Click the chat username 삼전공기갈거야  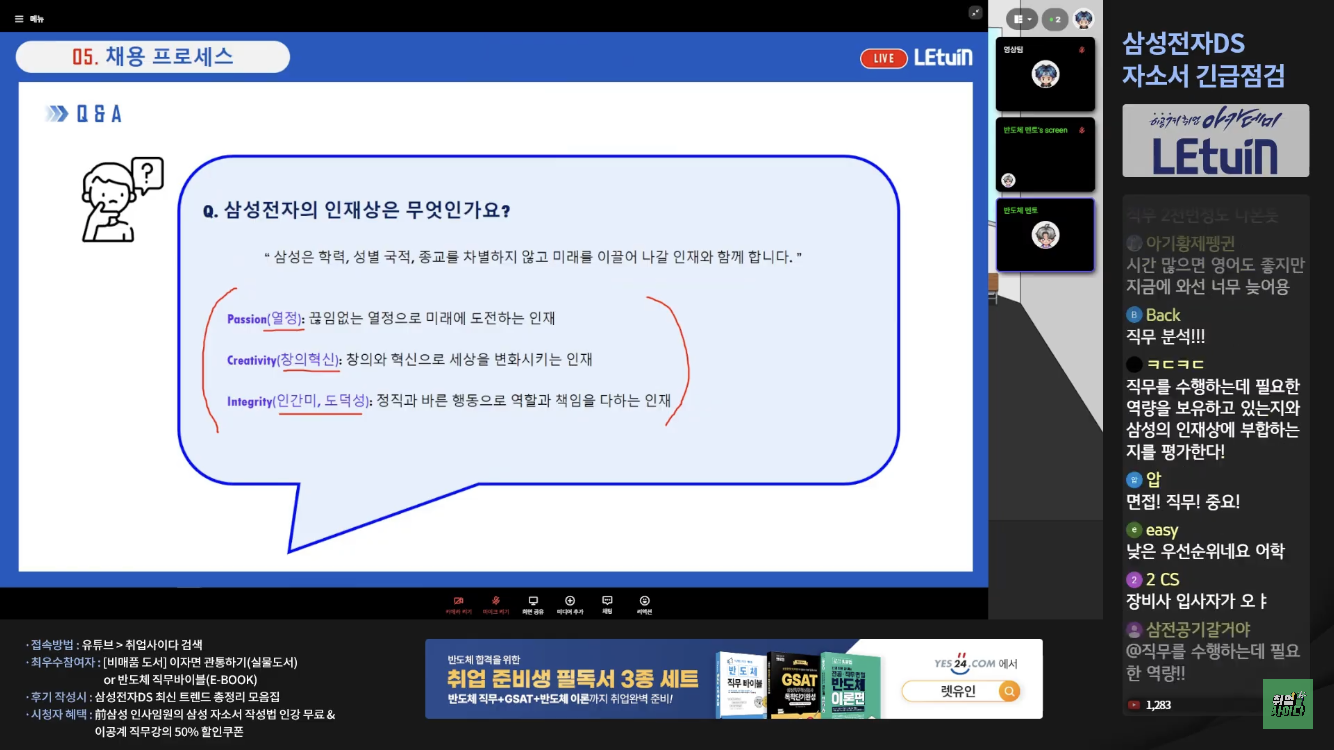click(1198, 629)
